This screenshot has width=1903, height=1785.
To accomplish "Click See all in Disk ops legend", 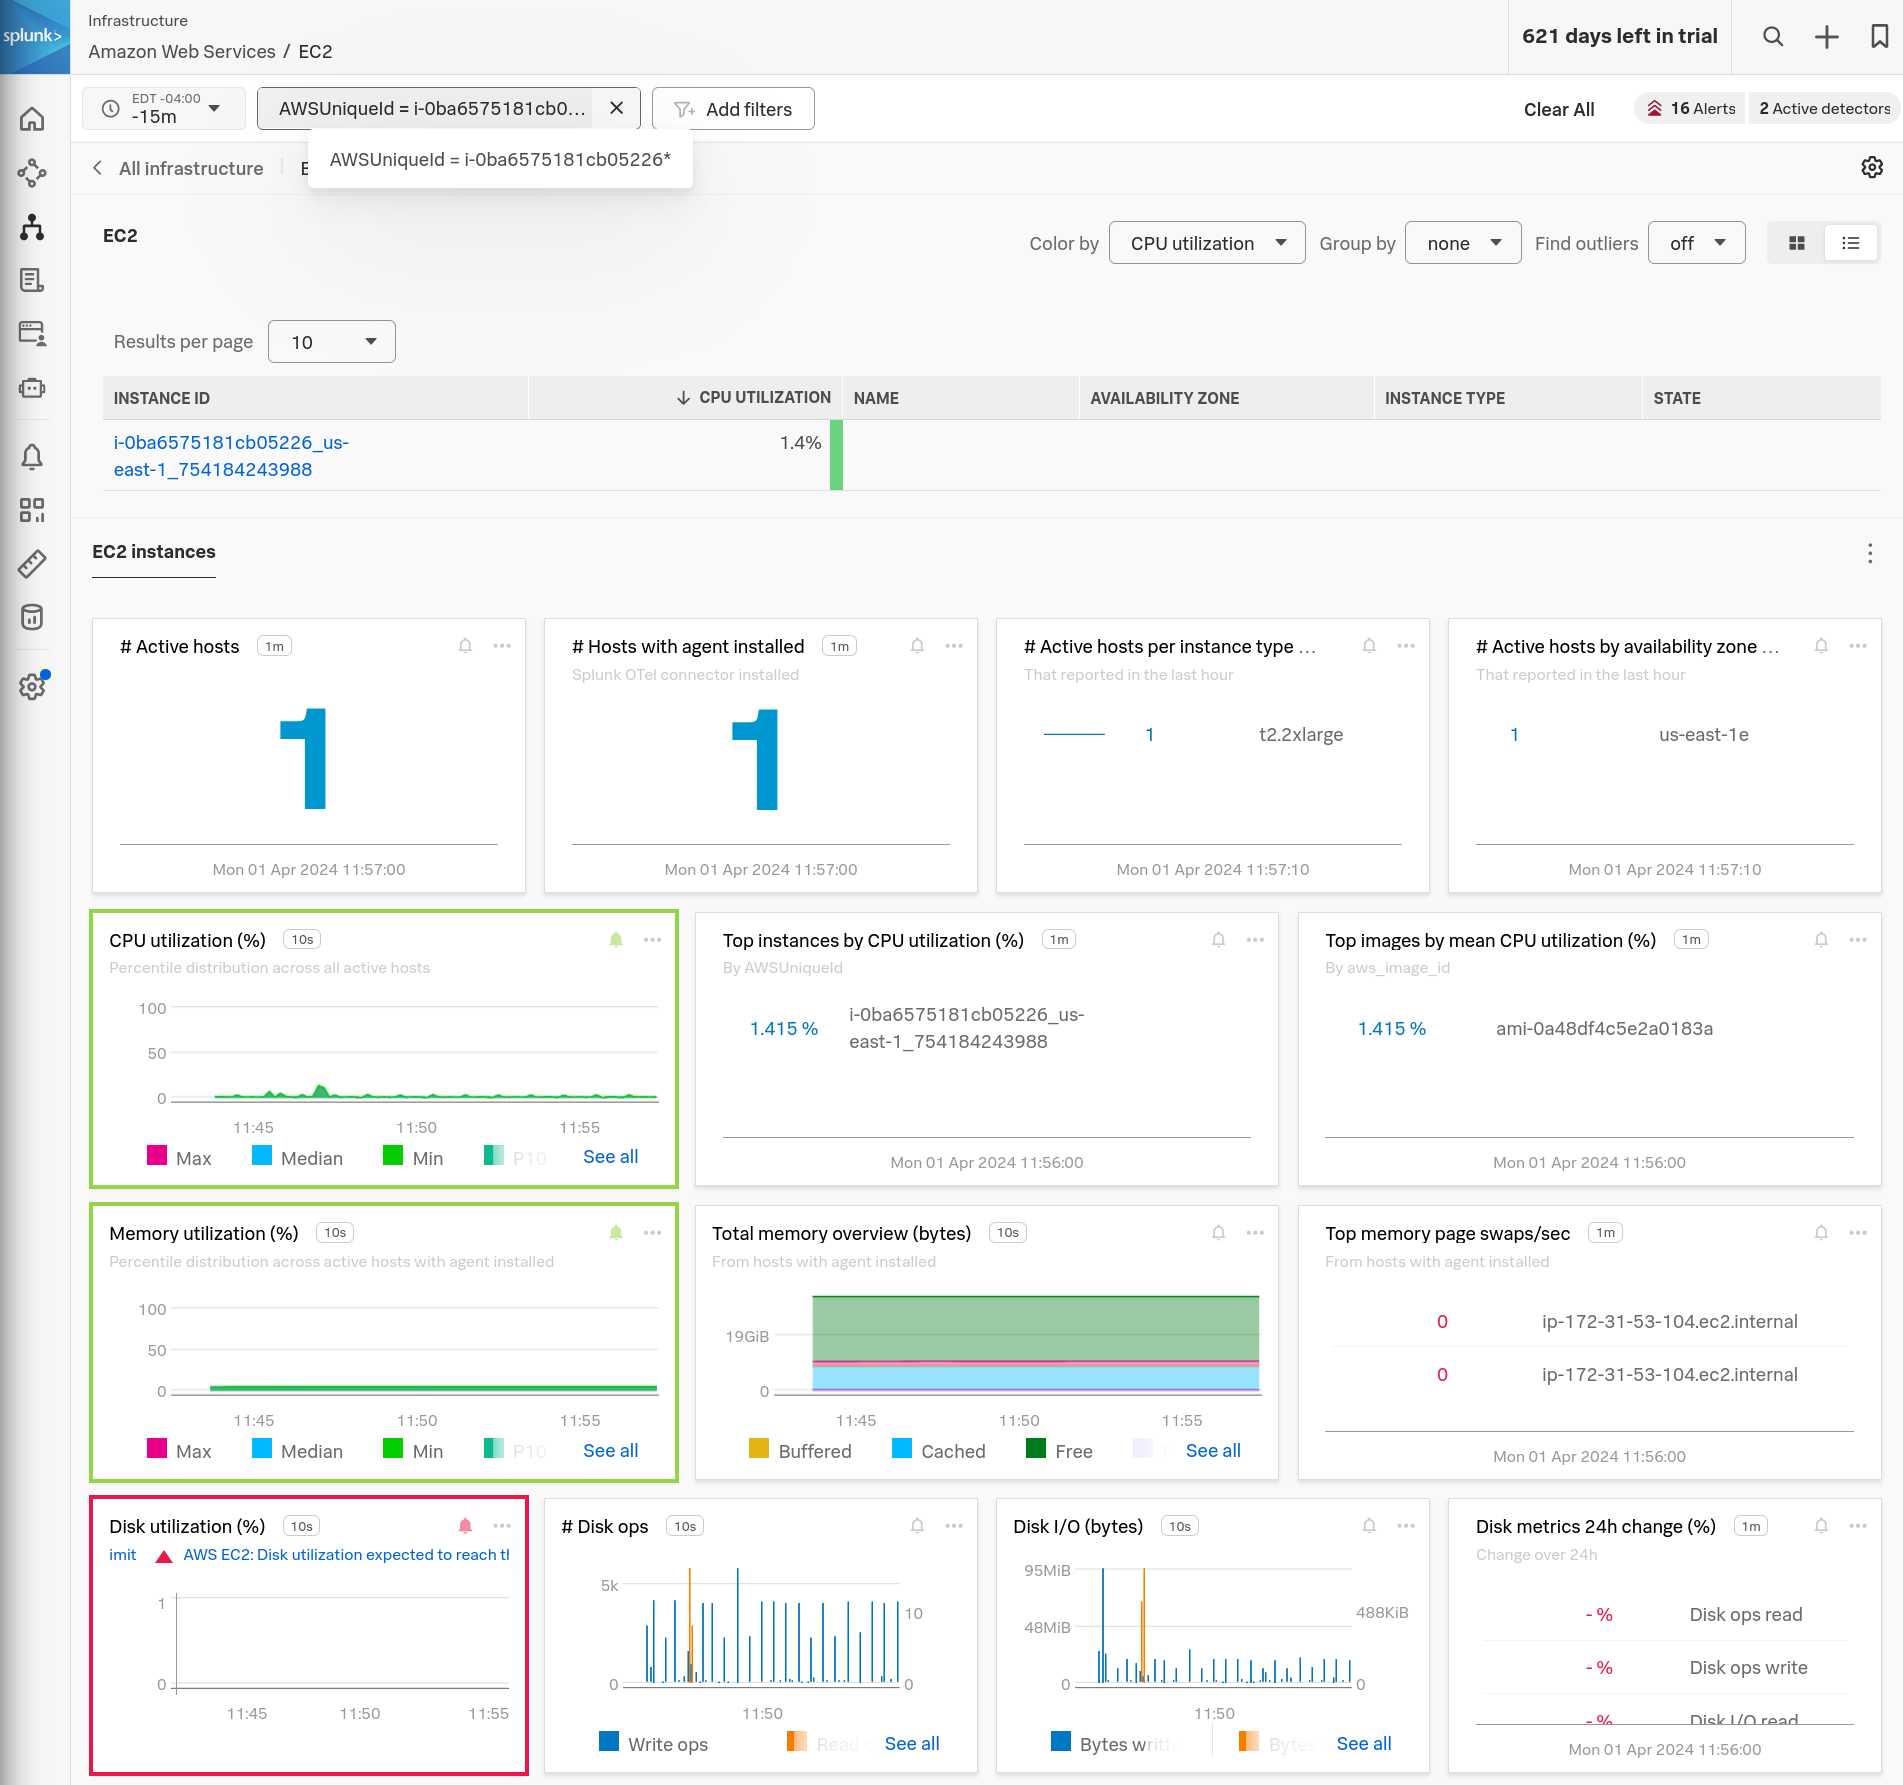I will point(912,1744).
